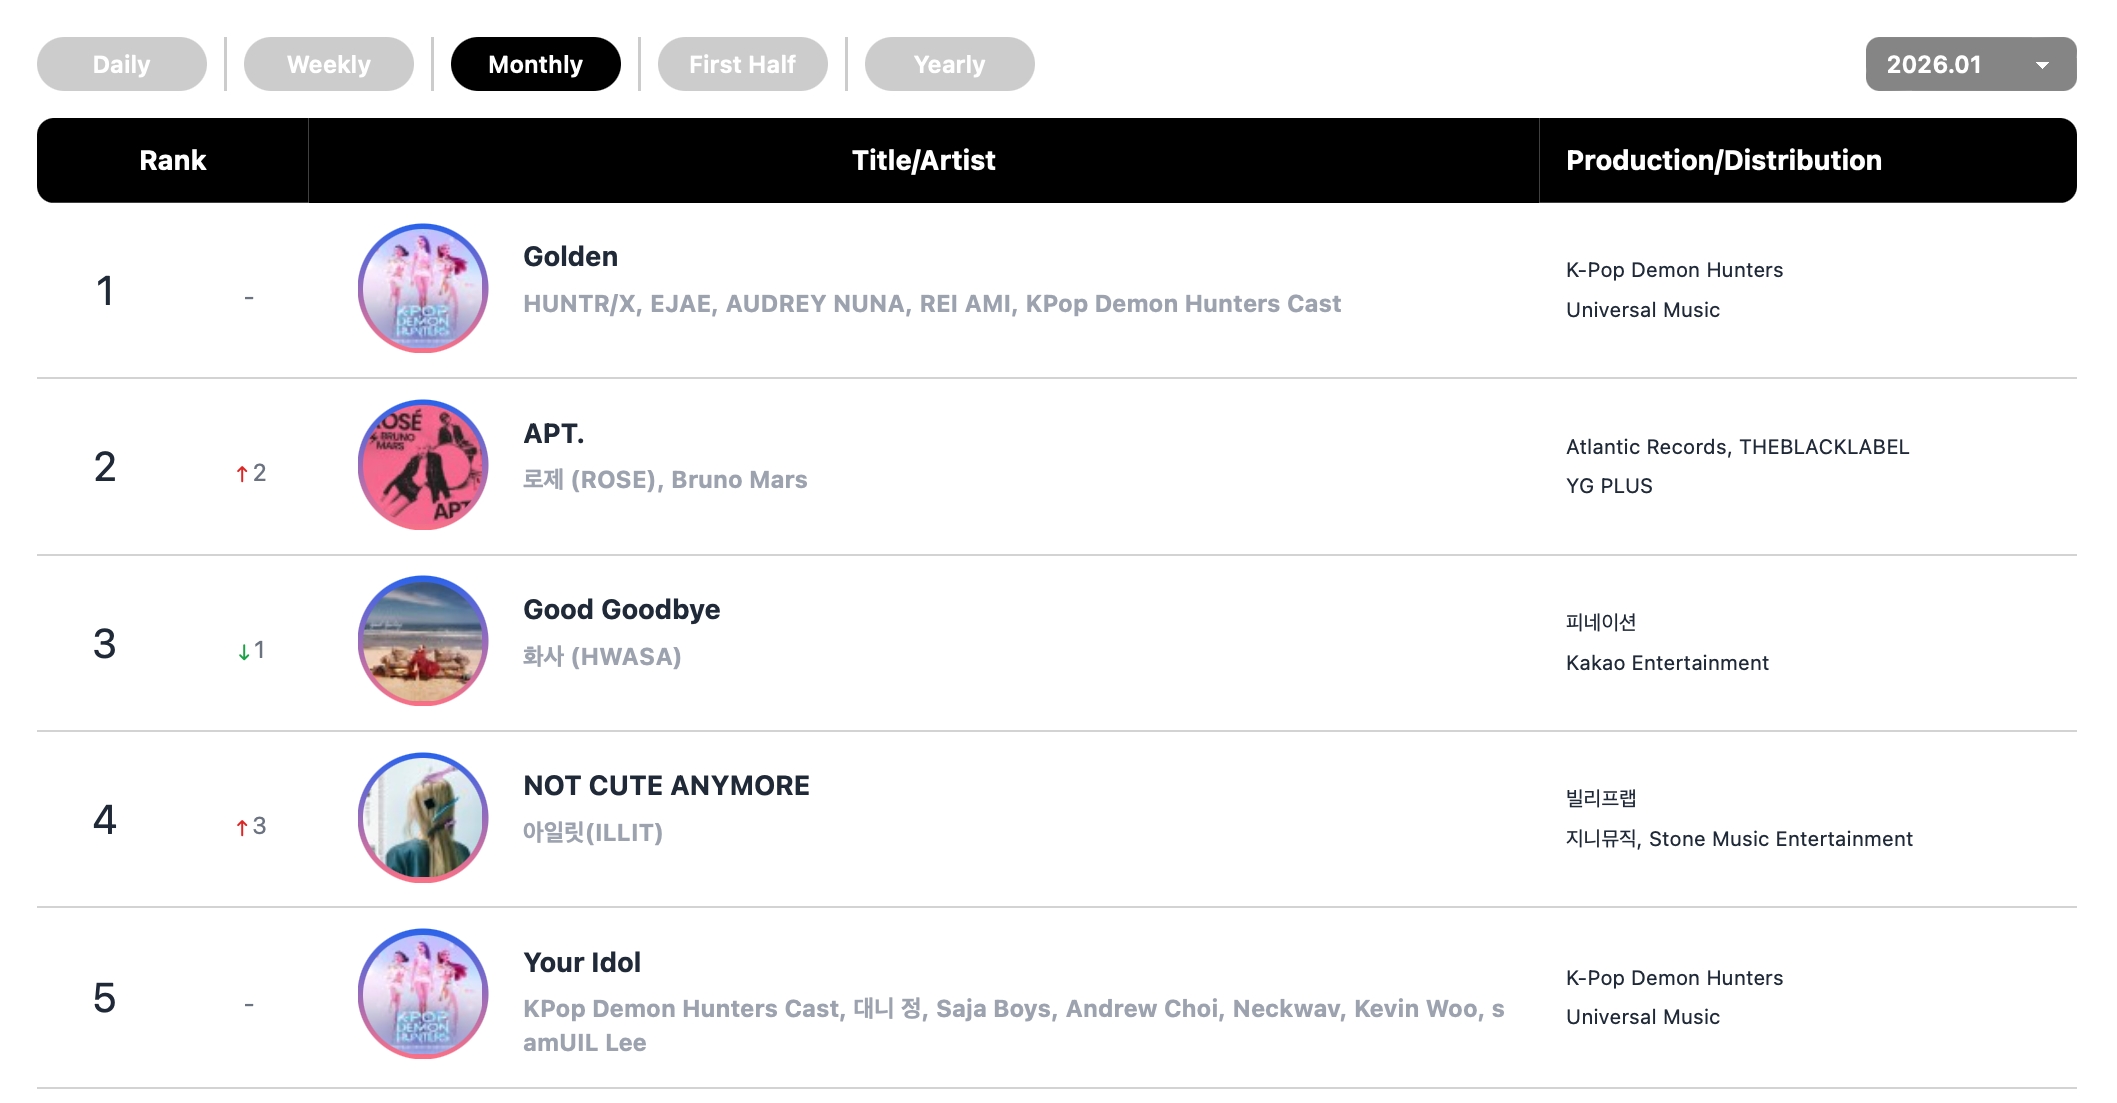Open the Your Idol song title
Screen dimensions: 2117x1103
(582, 963)
